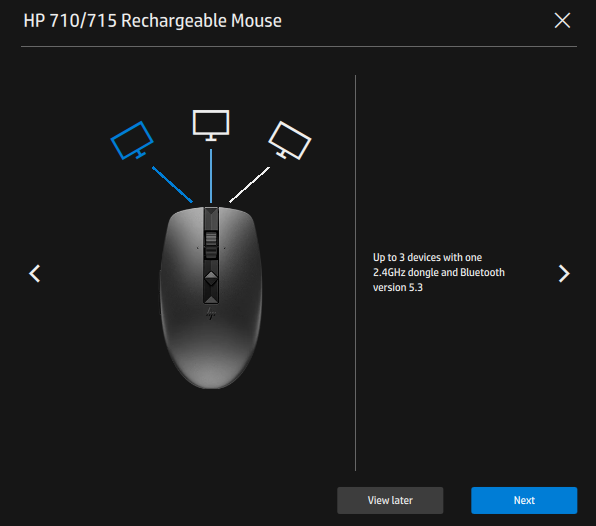Click the blue vertical line to center monitor

(211, 176)
